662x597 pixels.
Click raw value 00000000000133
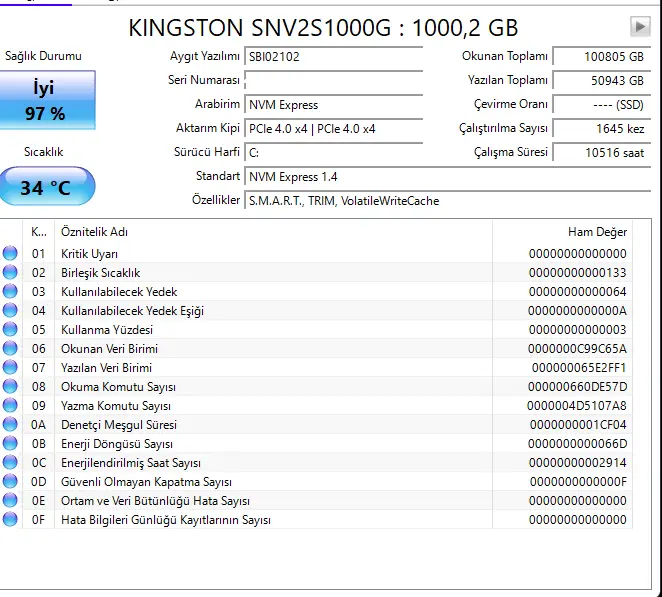pyautogui.click(x=578, y=273)
